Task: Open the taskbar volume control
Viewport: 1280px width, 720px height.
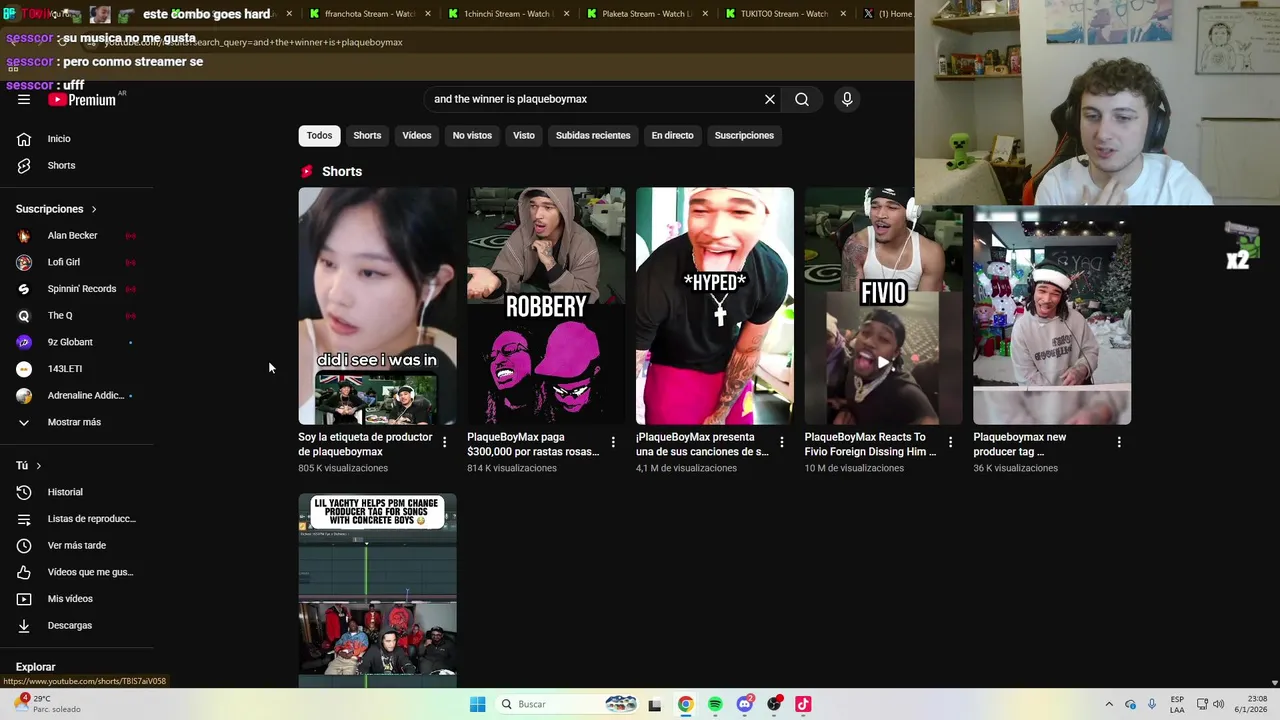Action: pos(1218,704)
